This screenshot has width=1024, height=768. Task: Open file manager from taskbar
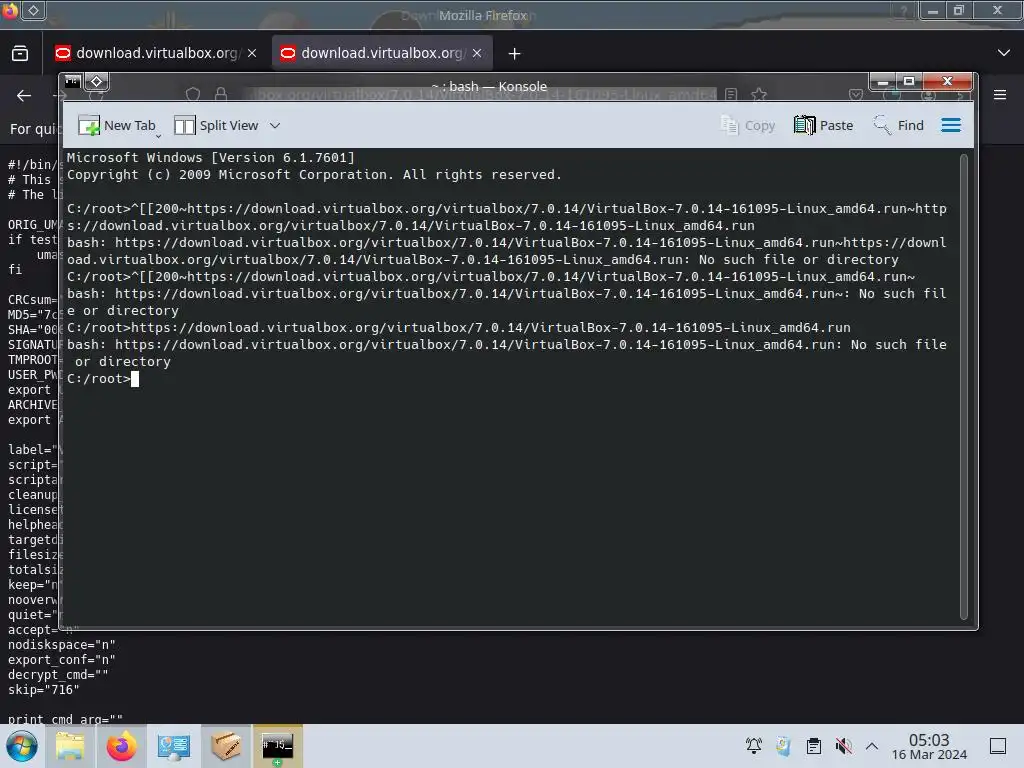[70, 746]
